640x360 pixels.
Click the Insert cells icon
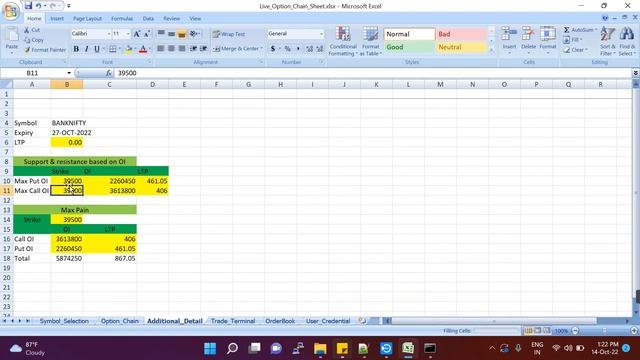[509, 34]
